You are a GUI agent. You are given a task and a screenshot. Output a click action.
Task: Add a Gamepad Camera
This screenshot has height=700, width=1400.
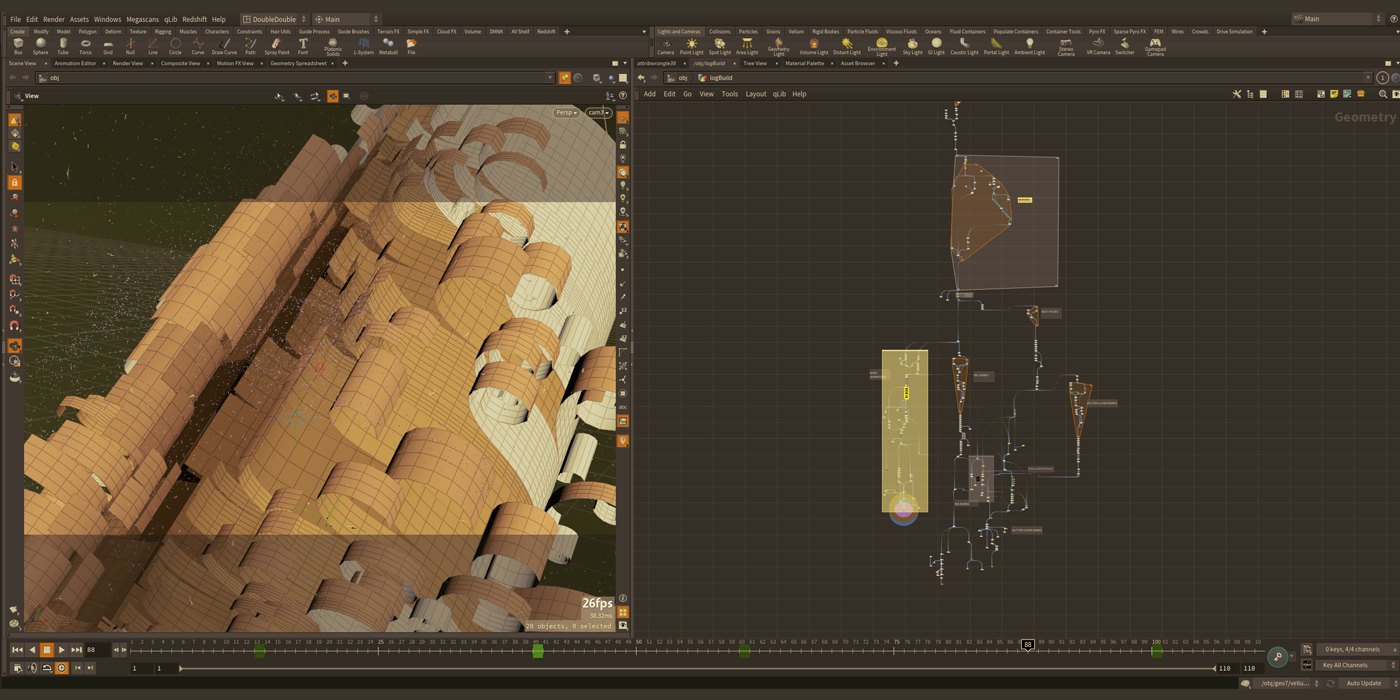[x=1155, y=47]
